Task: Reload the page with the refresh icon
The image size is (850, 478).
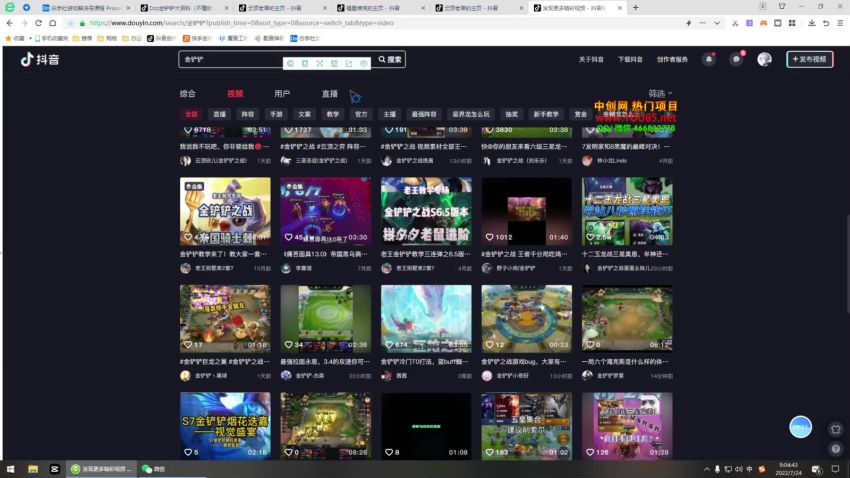Action: pyautogui.click(x=38, y=23)
